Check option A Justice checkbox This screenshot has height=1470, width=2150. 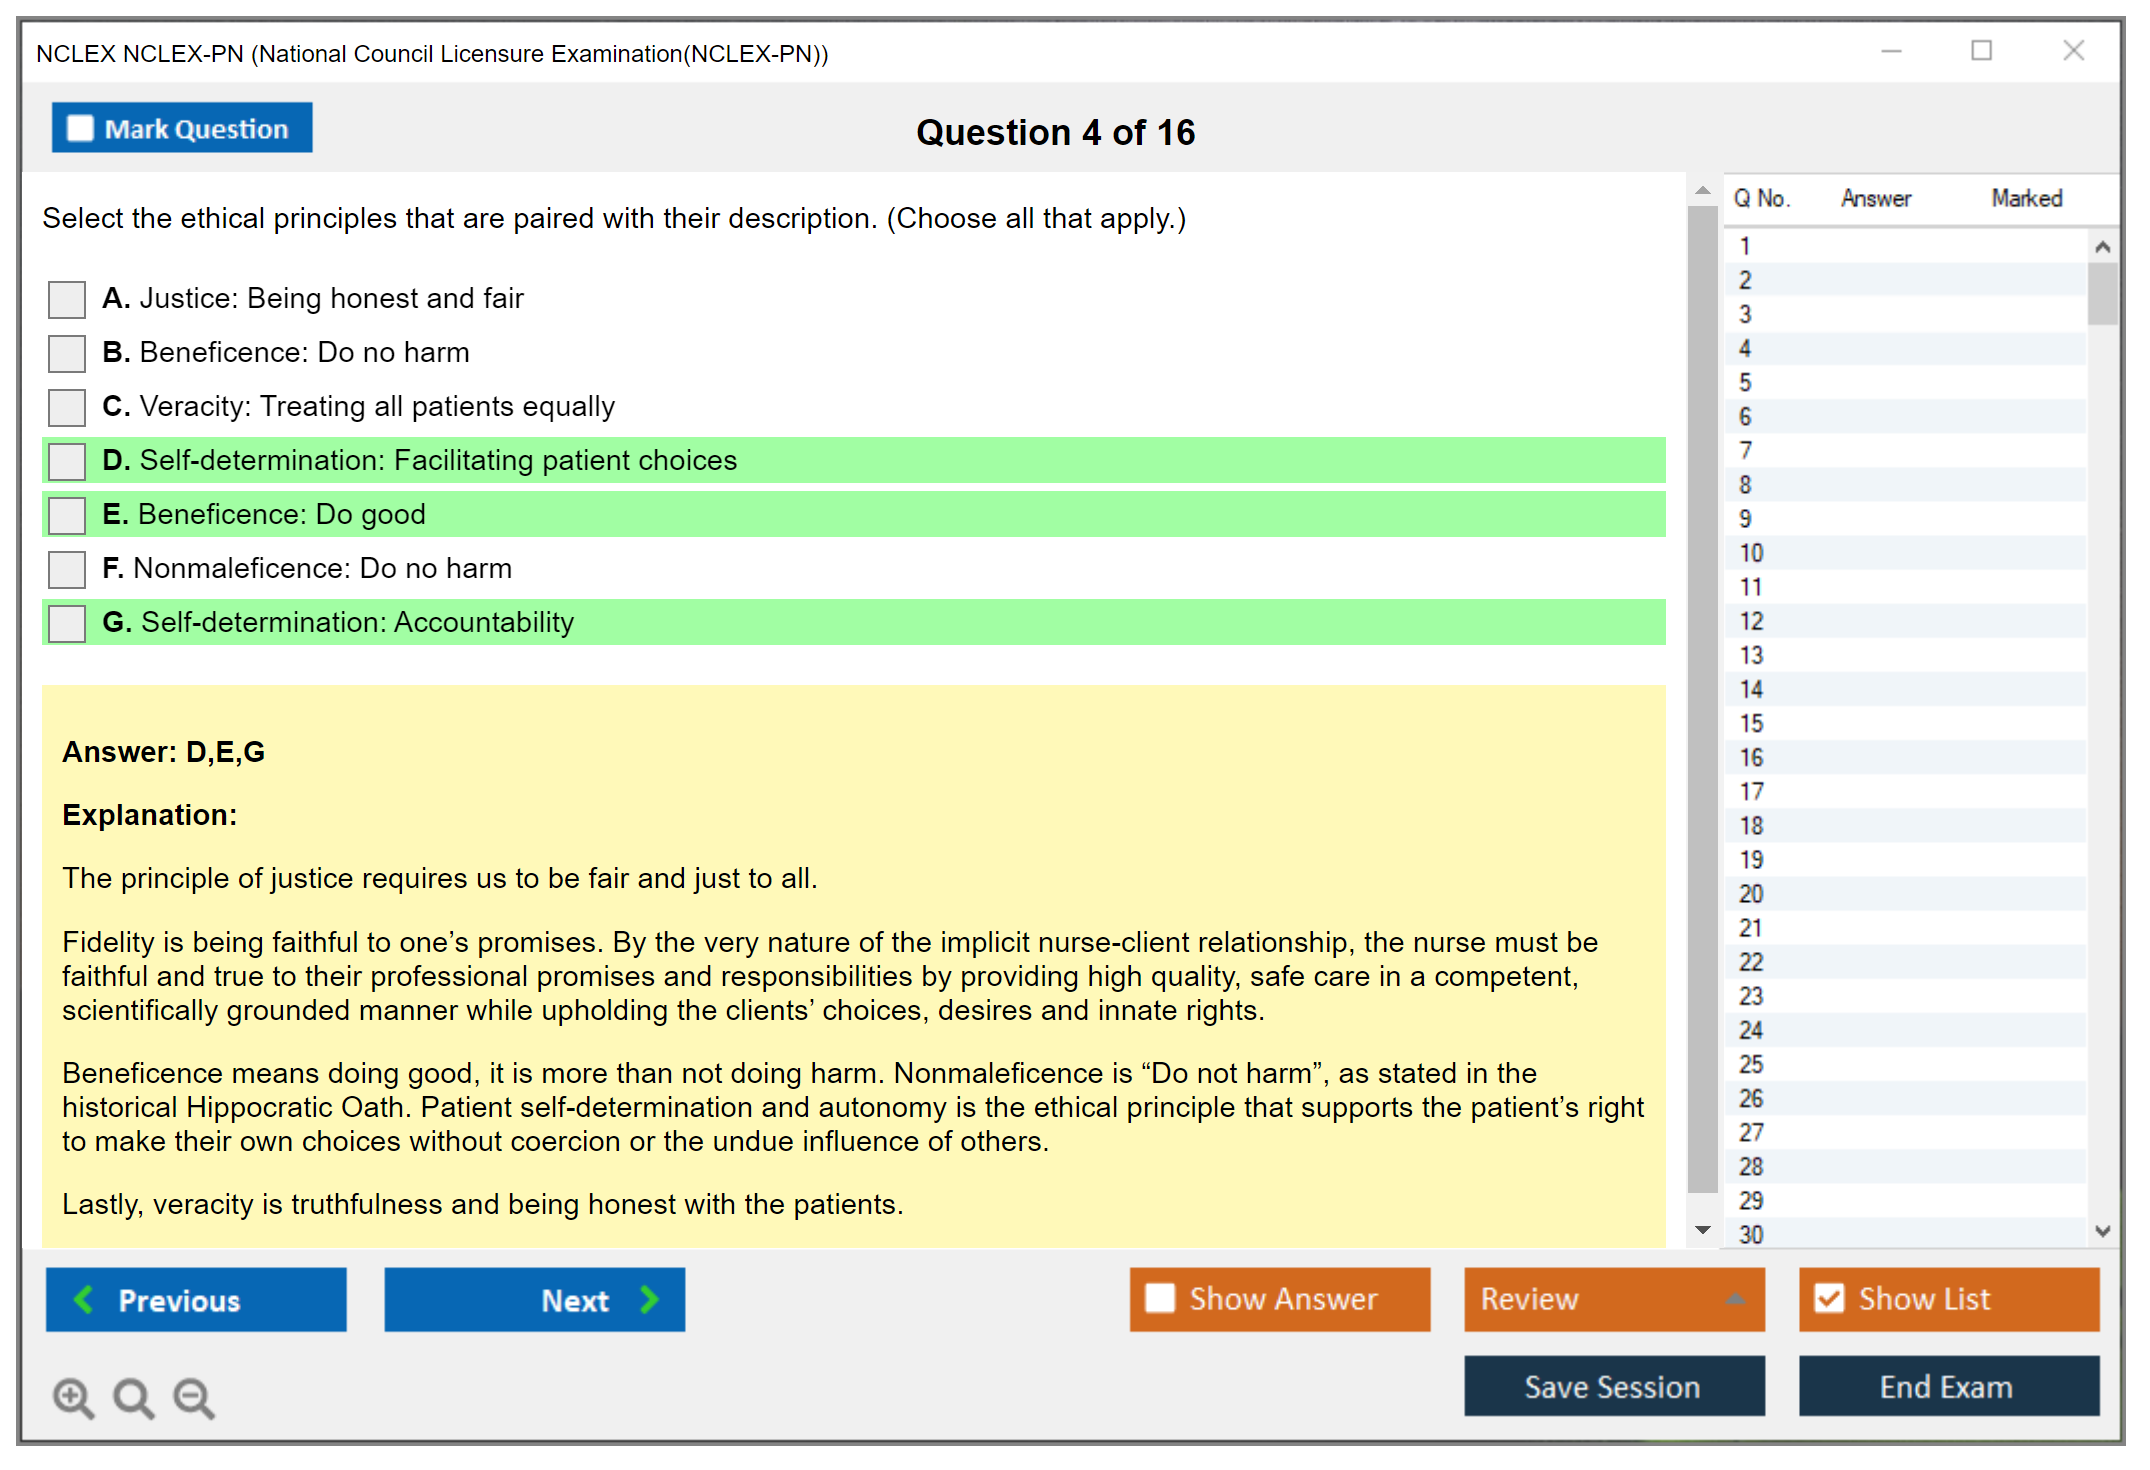pos(67,299)
